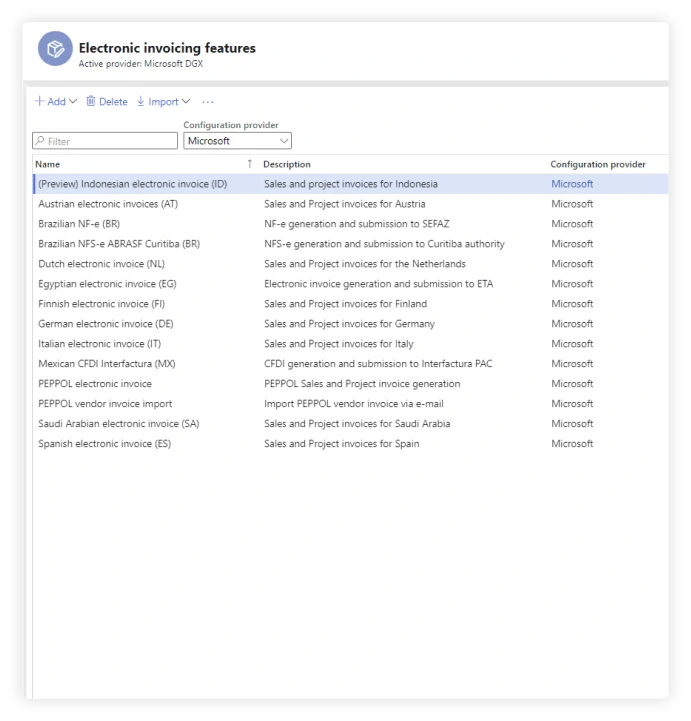Expand the Import dropdown chevron

[x=186, y=101]
